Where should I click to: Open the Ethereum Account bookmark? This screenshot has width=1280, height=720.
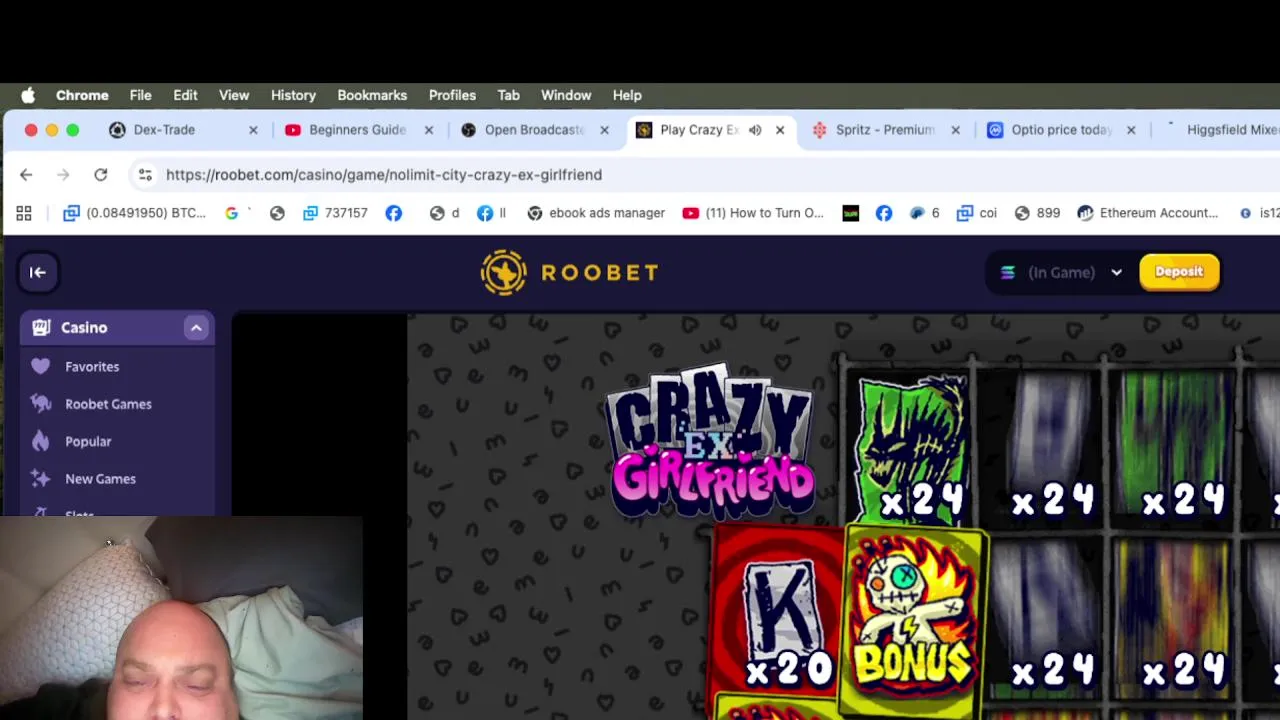(x=1148, y=213)
